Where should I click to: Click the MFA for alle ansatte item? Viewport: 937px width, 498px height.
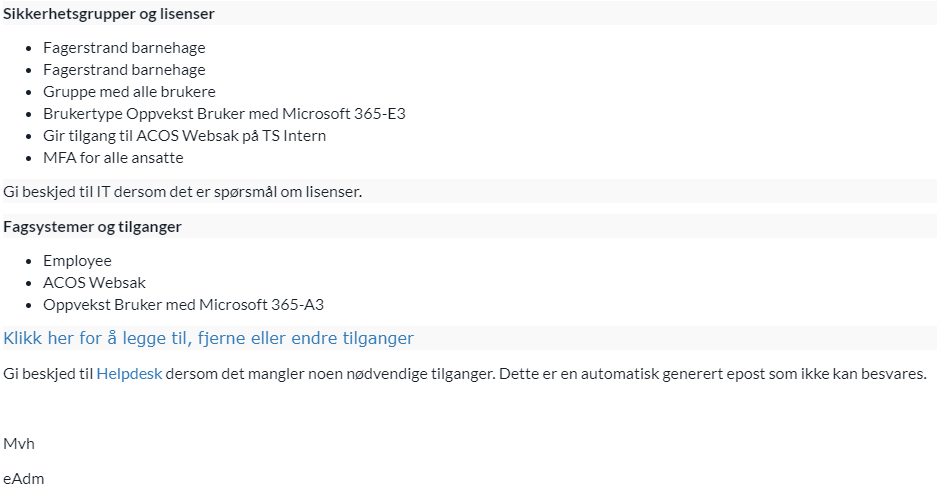pos(113,158)
